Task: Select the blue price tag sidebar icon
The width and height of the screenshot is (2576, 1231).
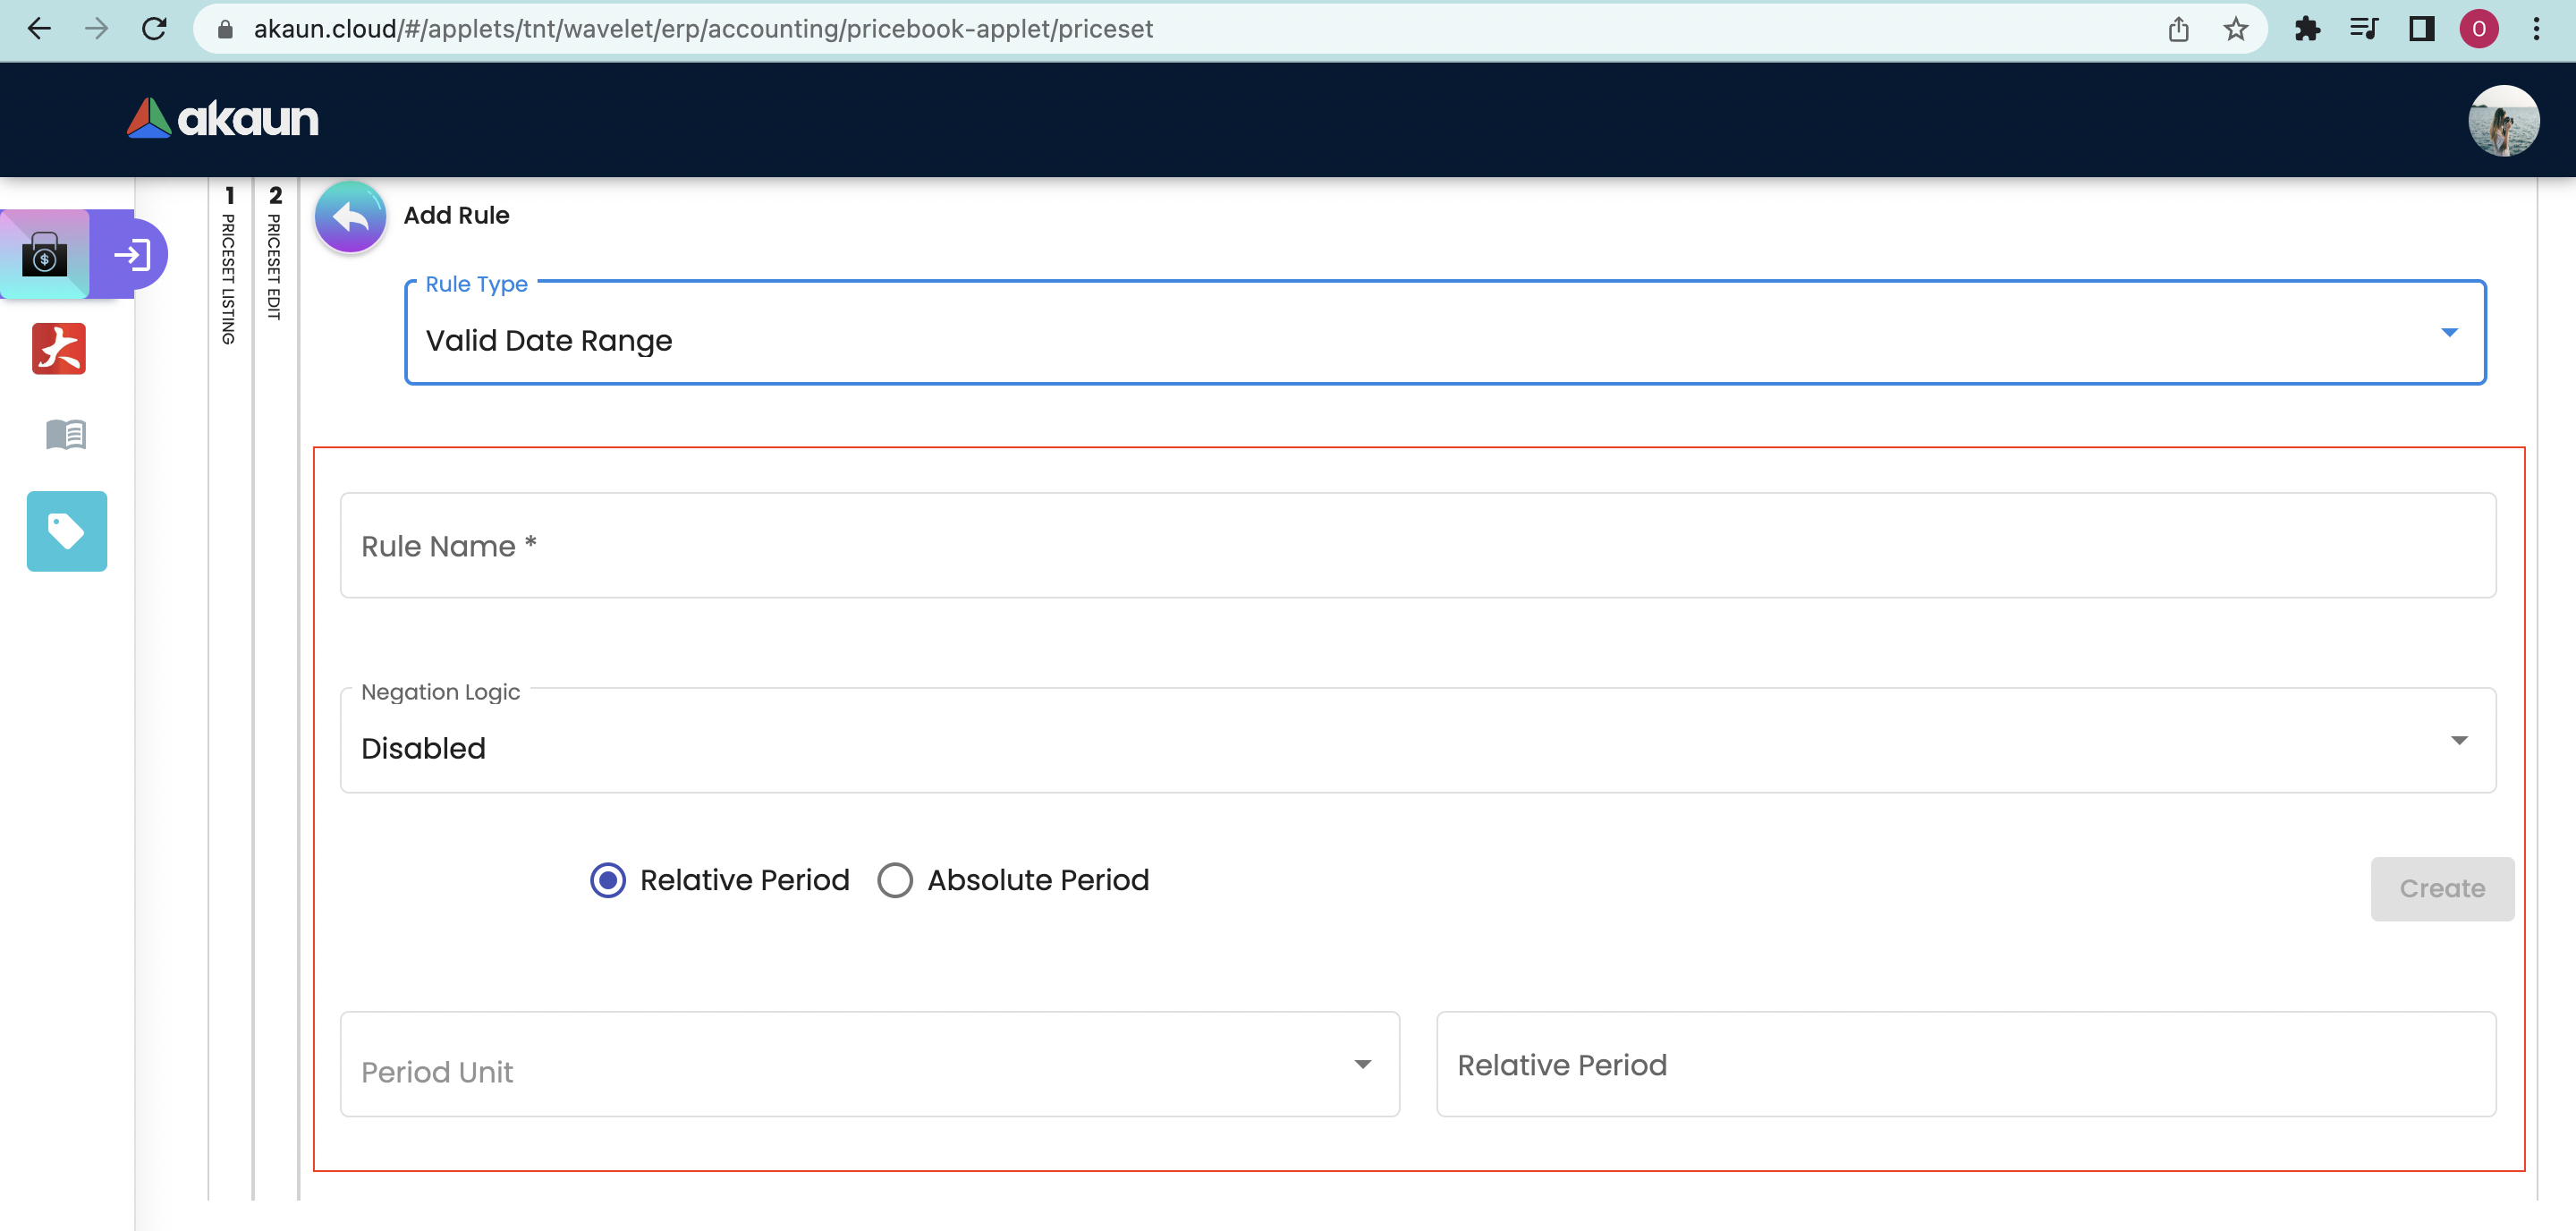Action: pos(66,531)
